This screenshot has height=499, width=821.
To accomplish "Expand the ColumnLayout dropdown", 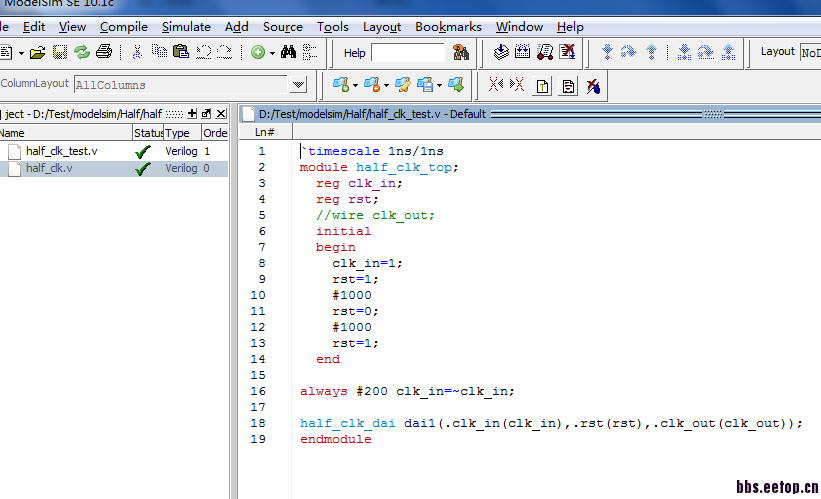I will [298, 85].
